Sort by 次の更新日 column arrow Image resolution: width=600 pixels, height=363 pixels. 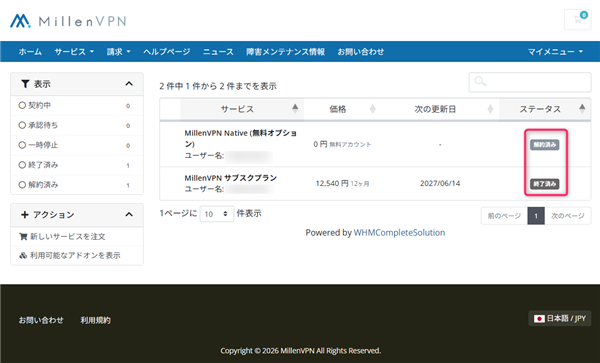(x=490, y=109)
